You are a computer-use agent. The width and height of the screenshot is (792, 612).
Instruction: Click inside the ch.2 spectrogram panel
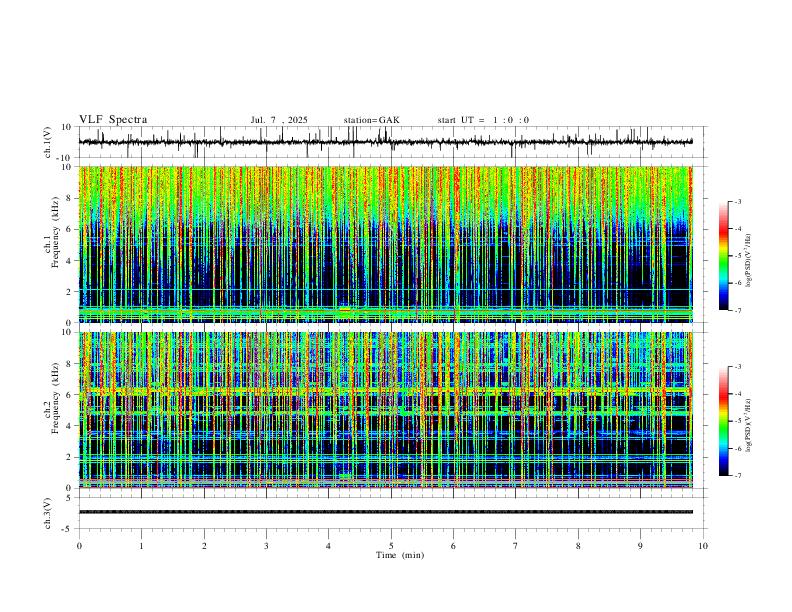click(x=385, y=410)
